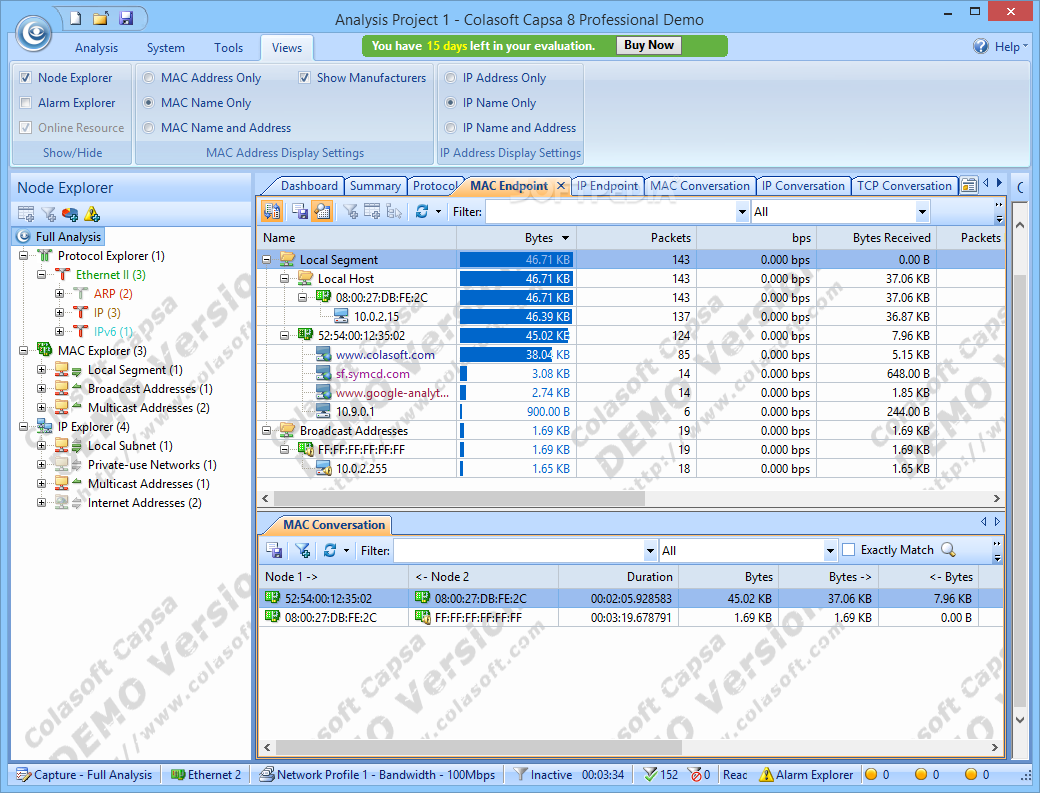Select MAC Address Only radio button
1040x793 pixels.
[x=149, y=78]
